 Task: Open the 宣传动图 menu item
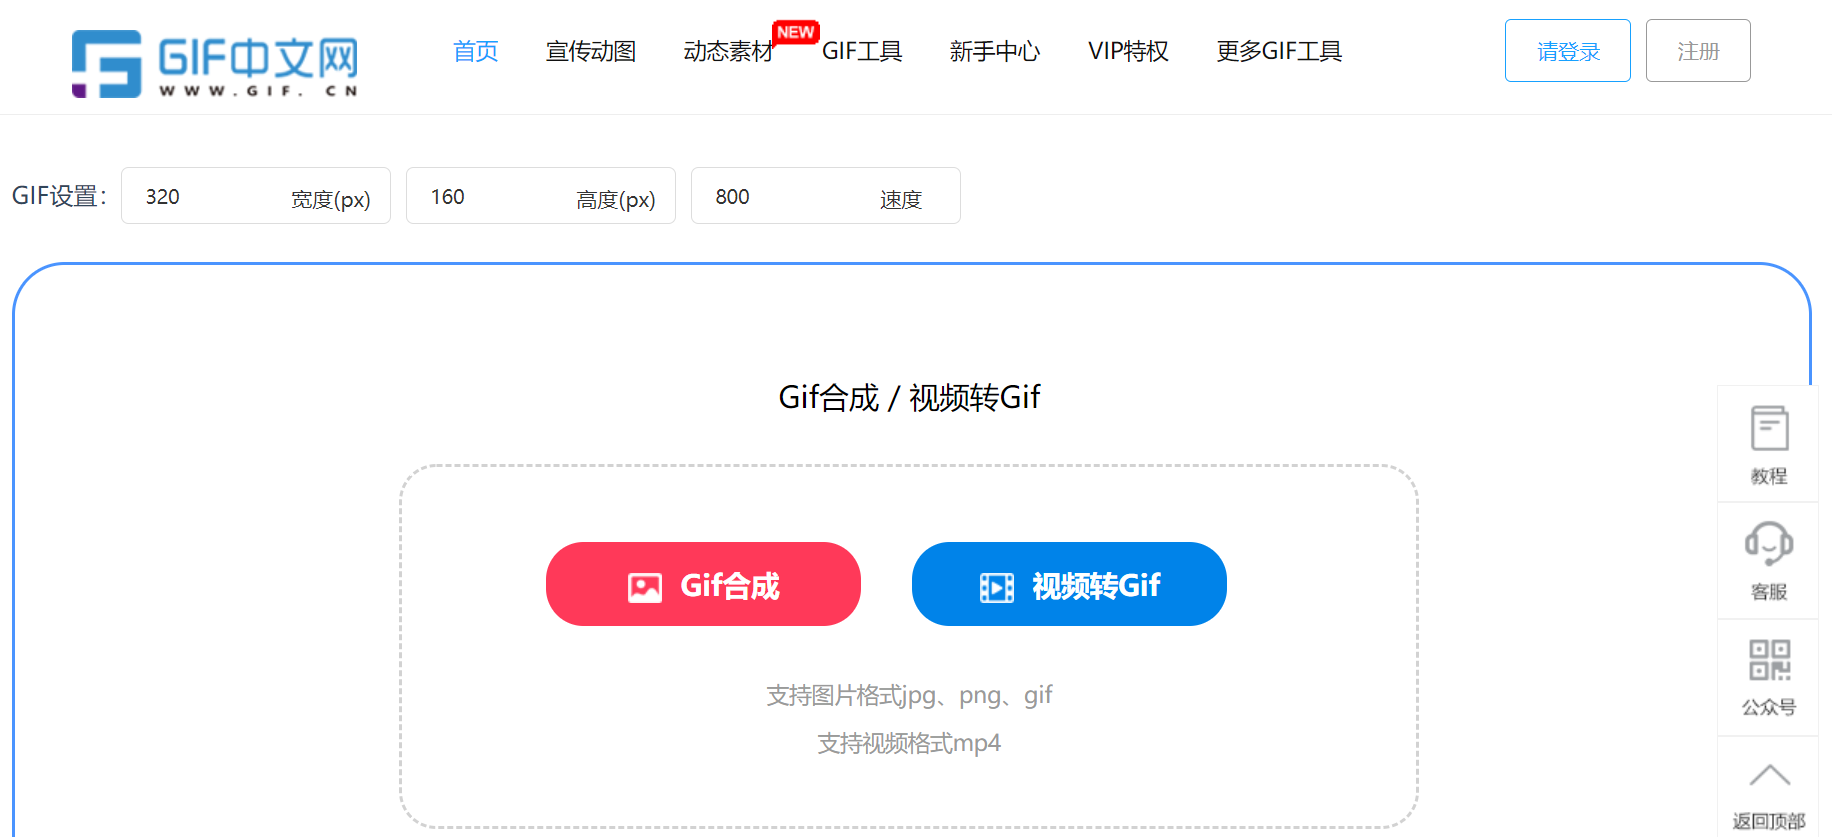point(591,51)
